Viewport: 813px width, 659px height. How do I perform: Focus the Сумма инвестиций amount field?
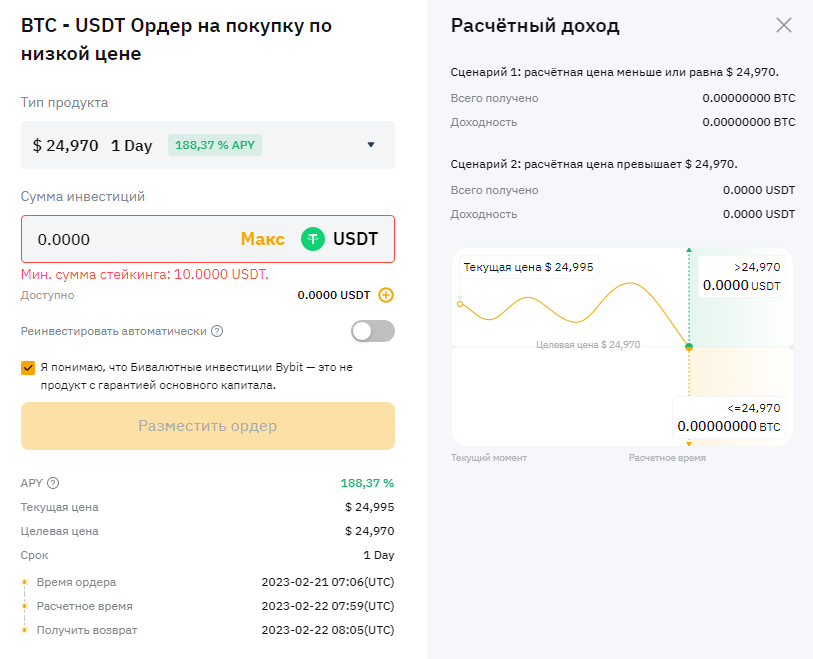point(130,239)
